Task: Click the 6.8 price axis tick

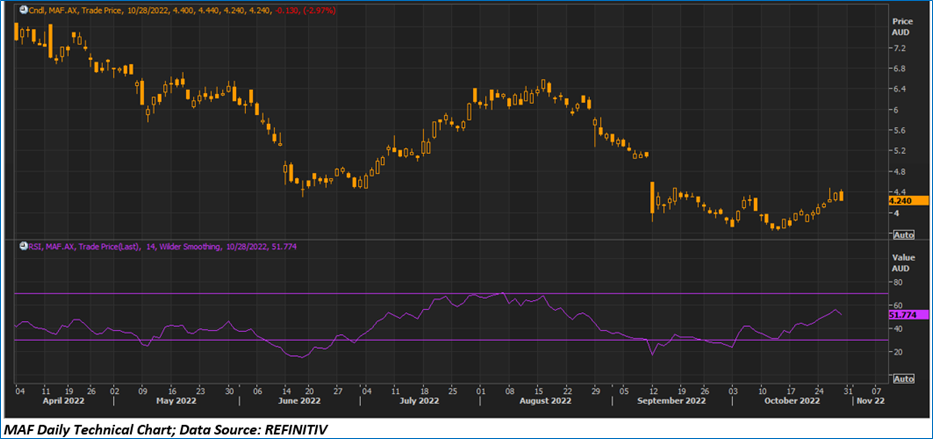Action: click(x=898, y=68)
